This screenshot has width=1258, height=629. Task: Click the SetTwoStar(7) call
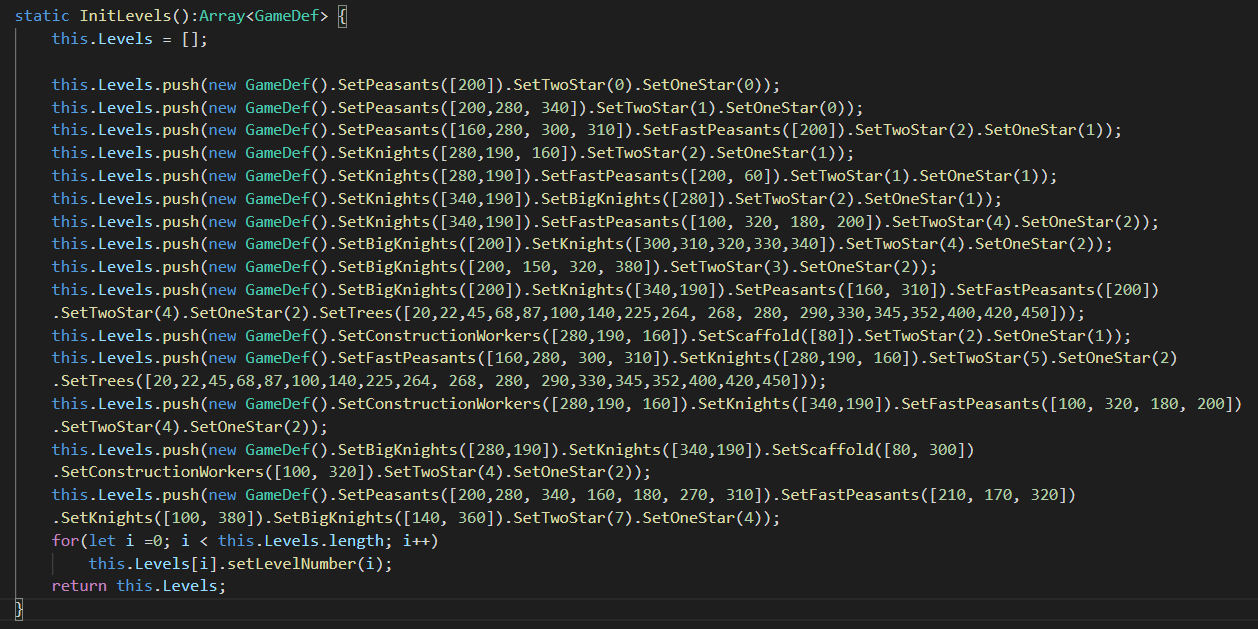point(574,518)
